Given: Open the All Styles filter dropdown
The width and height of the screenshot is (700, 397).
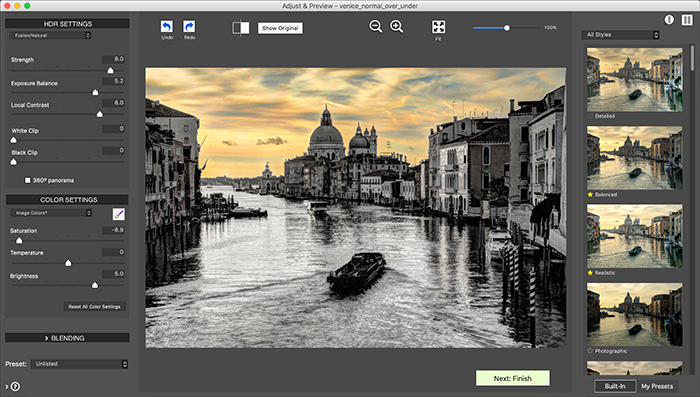Looking at the screenshot, I should [x=621, y=35].
